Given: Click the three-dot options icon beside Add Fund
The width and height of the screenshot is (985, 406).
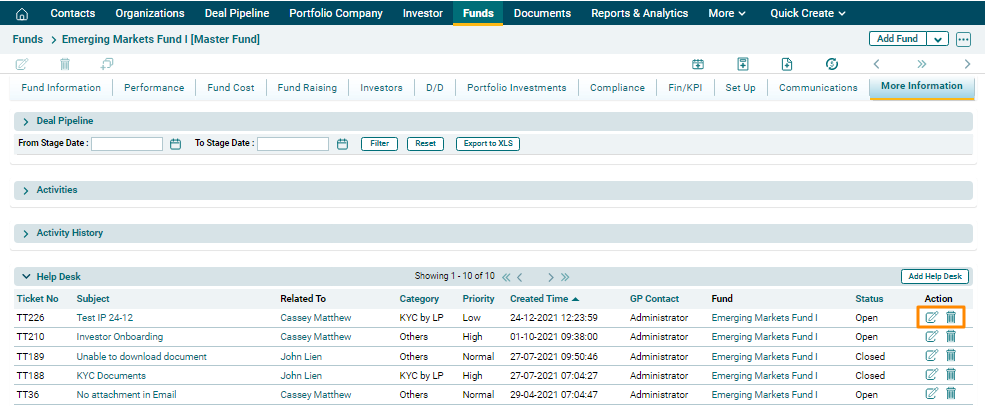Looking at the screenshot, I should pos(963,39).
